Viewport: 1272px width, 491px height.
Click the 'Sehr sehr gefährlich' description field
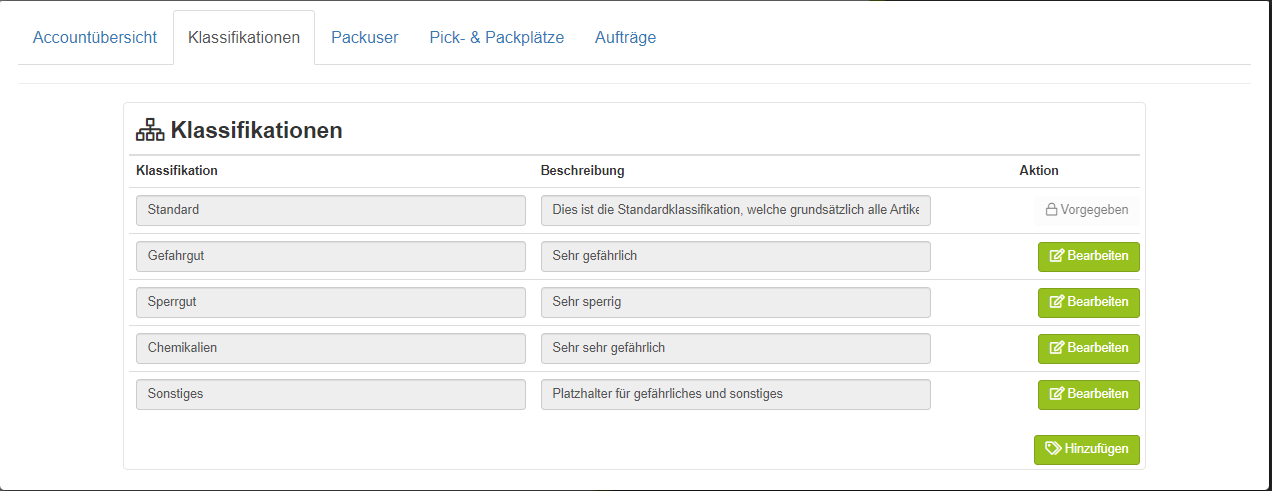click(736, 348)
